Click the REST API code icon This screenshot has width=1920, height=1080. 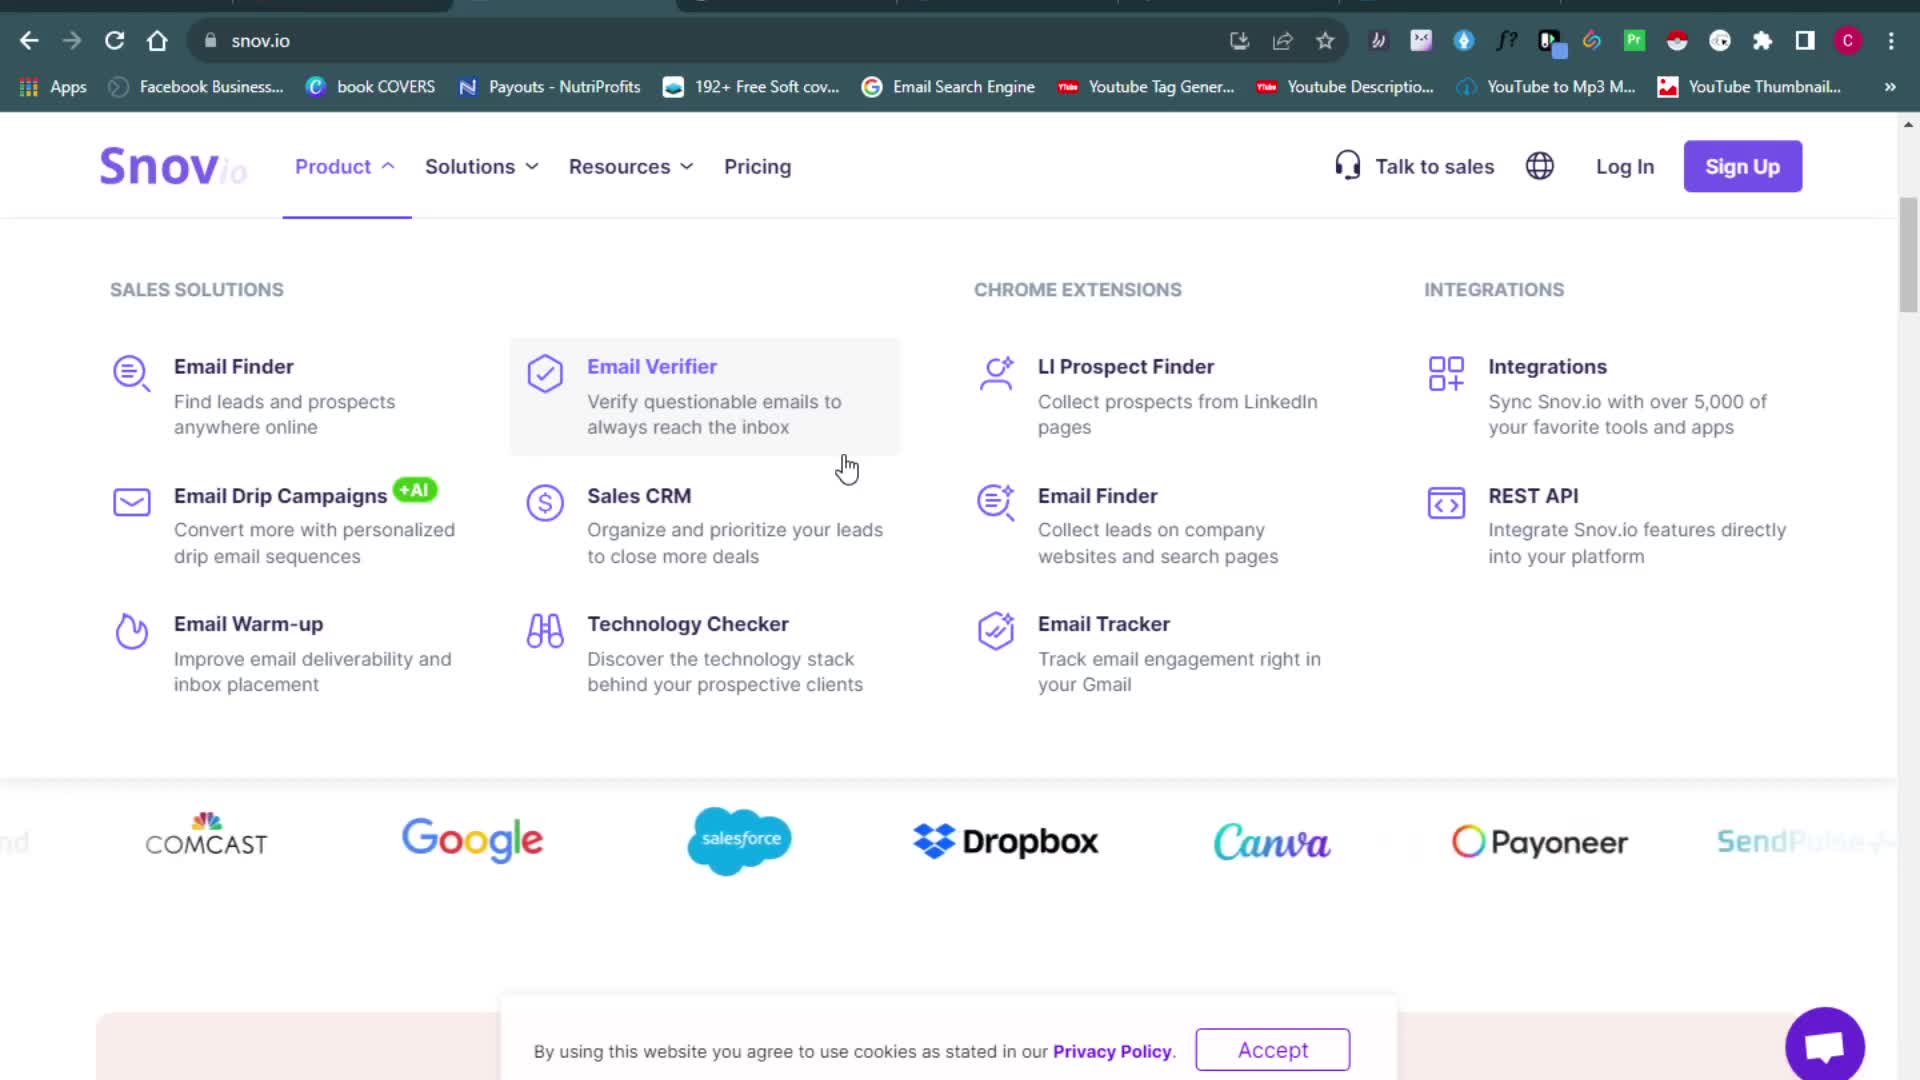[1446, 503]
